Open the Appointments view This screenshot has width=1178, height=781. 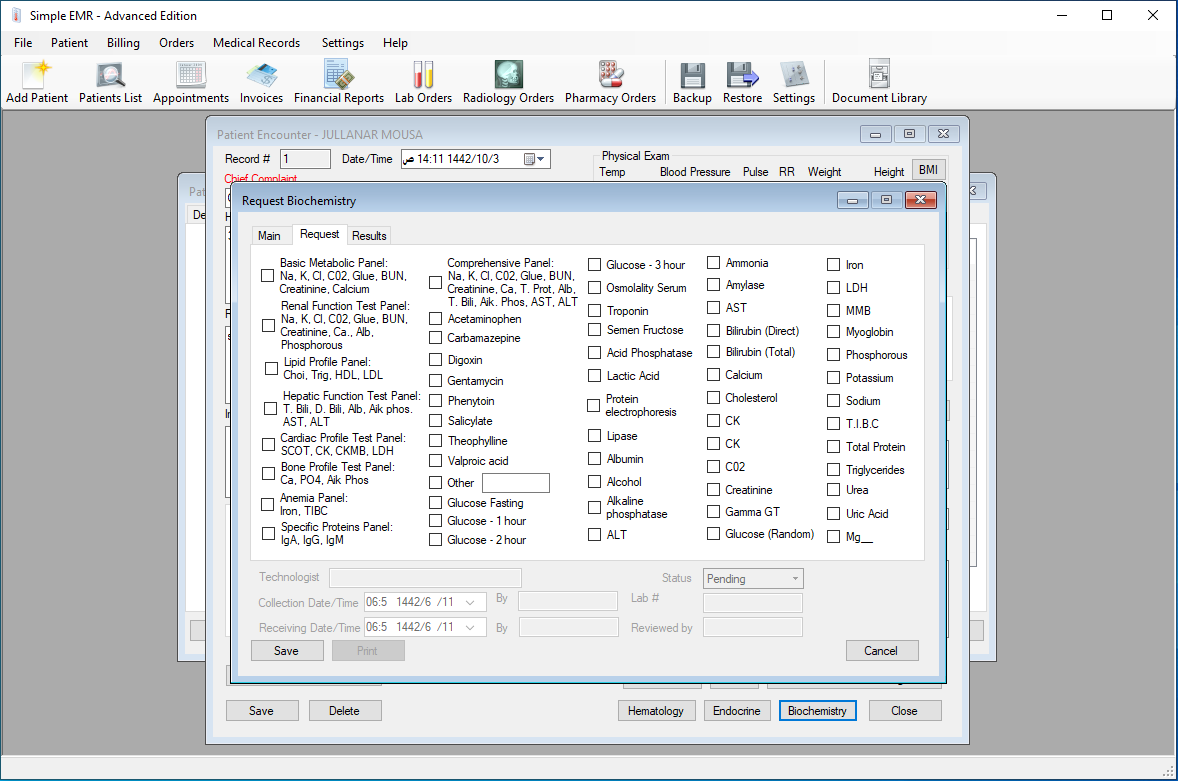pos(190,80)
